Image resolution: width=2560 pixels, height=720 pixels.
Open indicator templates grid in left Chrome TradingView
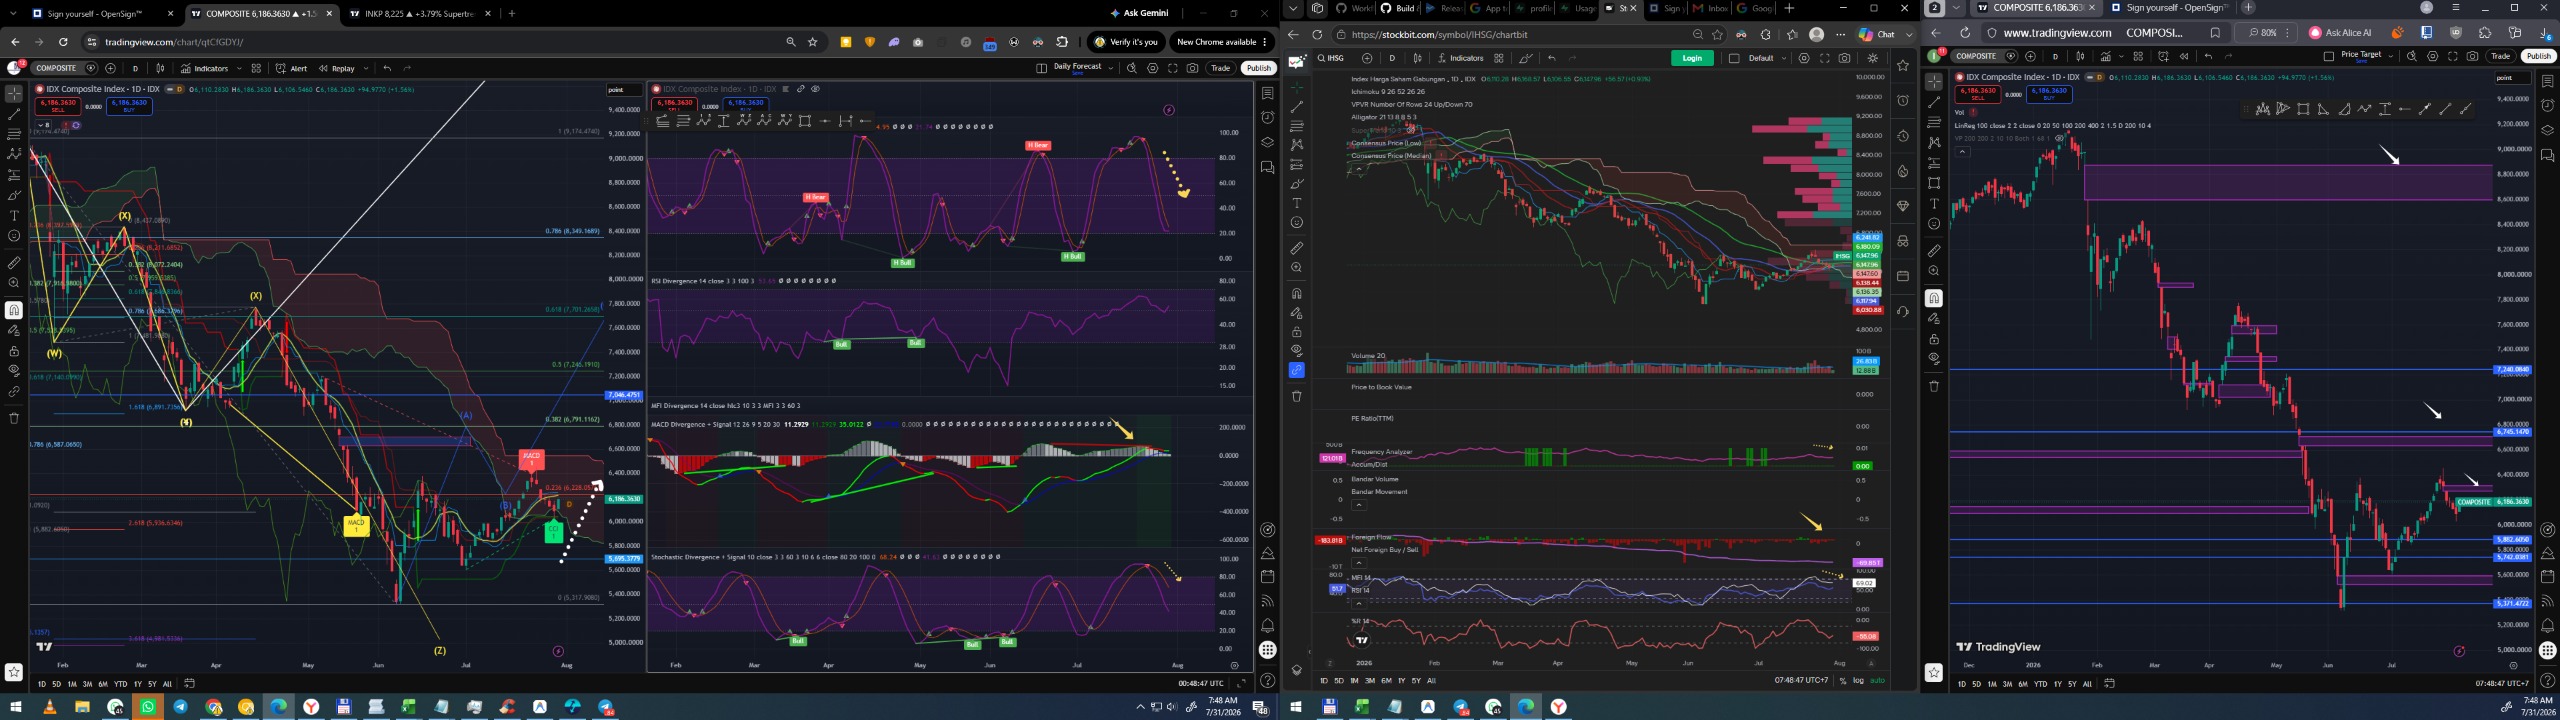click(256, 69)
